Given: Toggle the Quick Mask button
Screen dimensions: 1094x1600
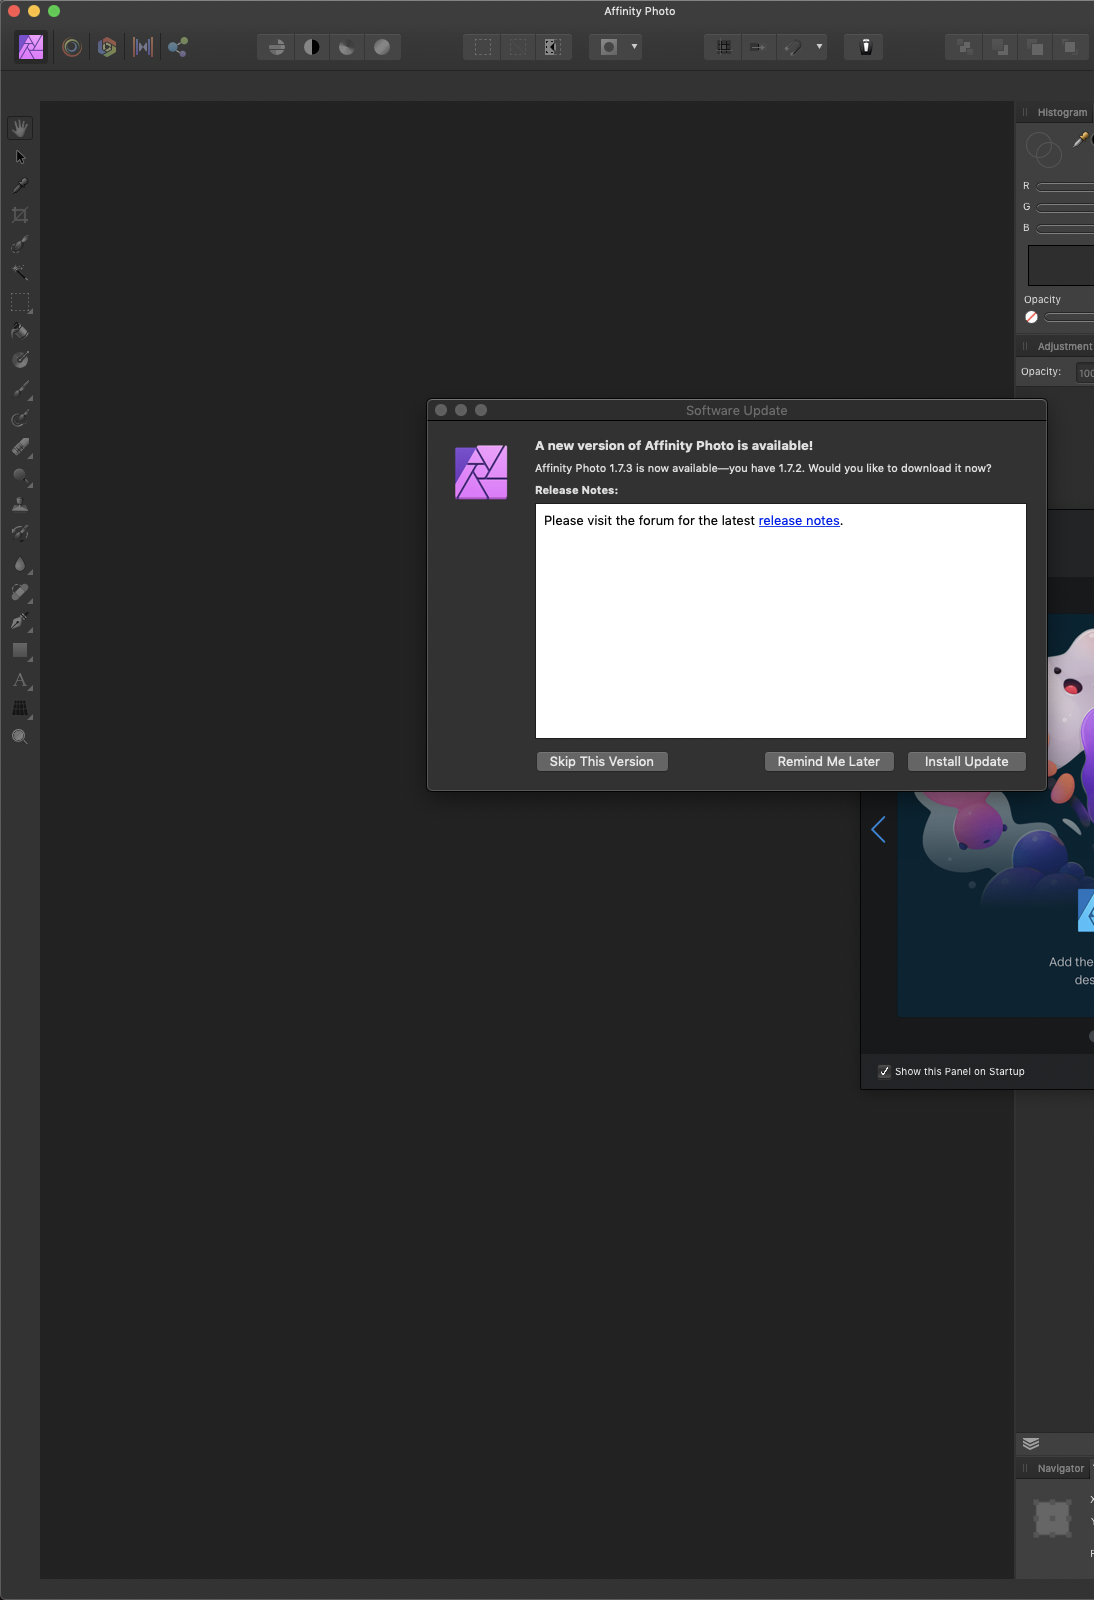Looking at the screenshot, I should 609,47.
